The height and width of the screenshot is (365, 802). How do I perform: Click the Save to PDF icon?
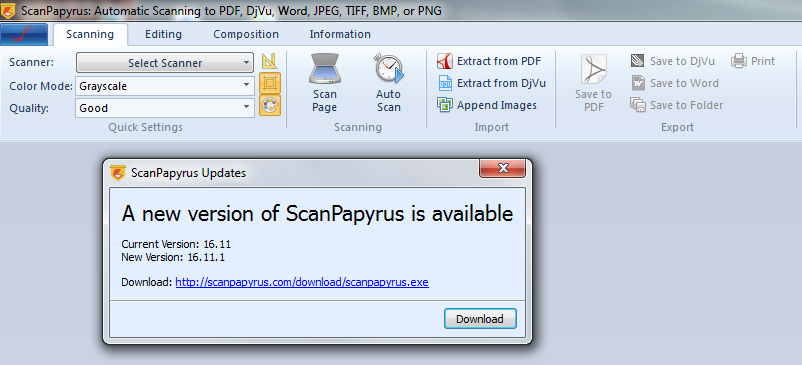593,69
